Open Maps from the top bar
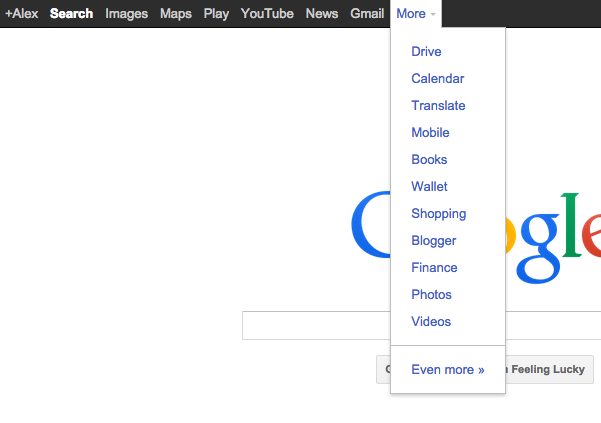Image resolution: width=601 pixels, height=423 pixels. [x=176, y=14]
